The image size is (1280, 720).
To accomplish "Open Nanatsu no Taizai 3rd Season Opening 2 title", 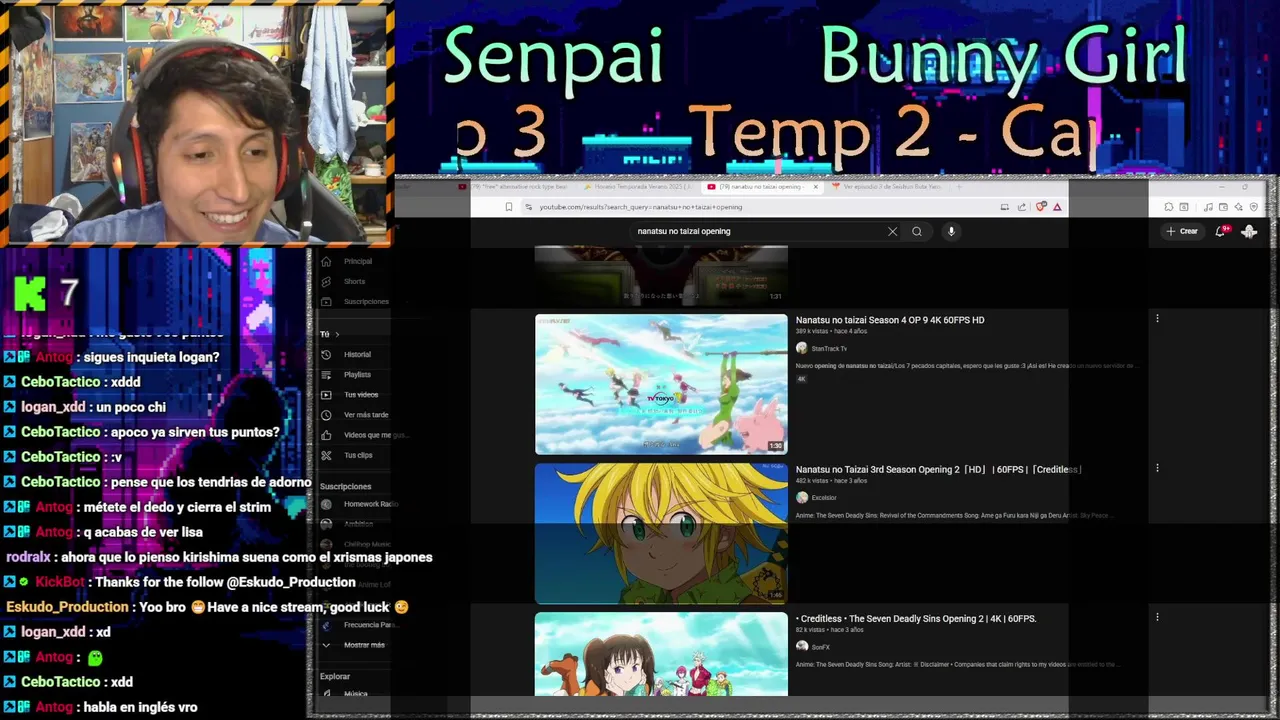I will [x=939, y=469].
